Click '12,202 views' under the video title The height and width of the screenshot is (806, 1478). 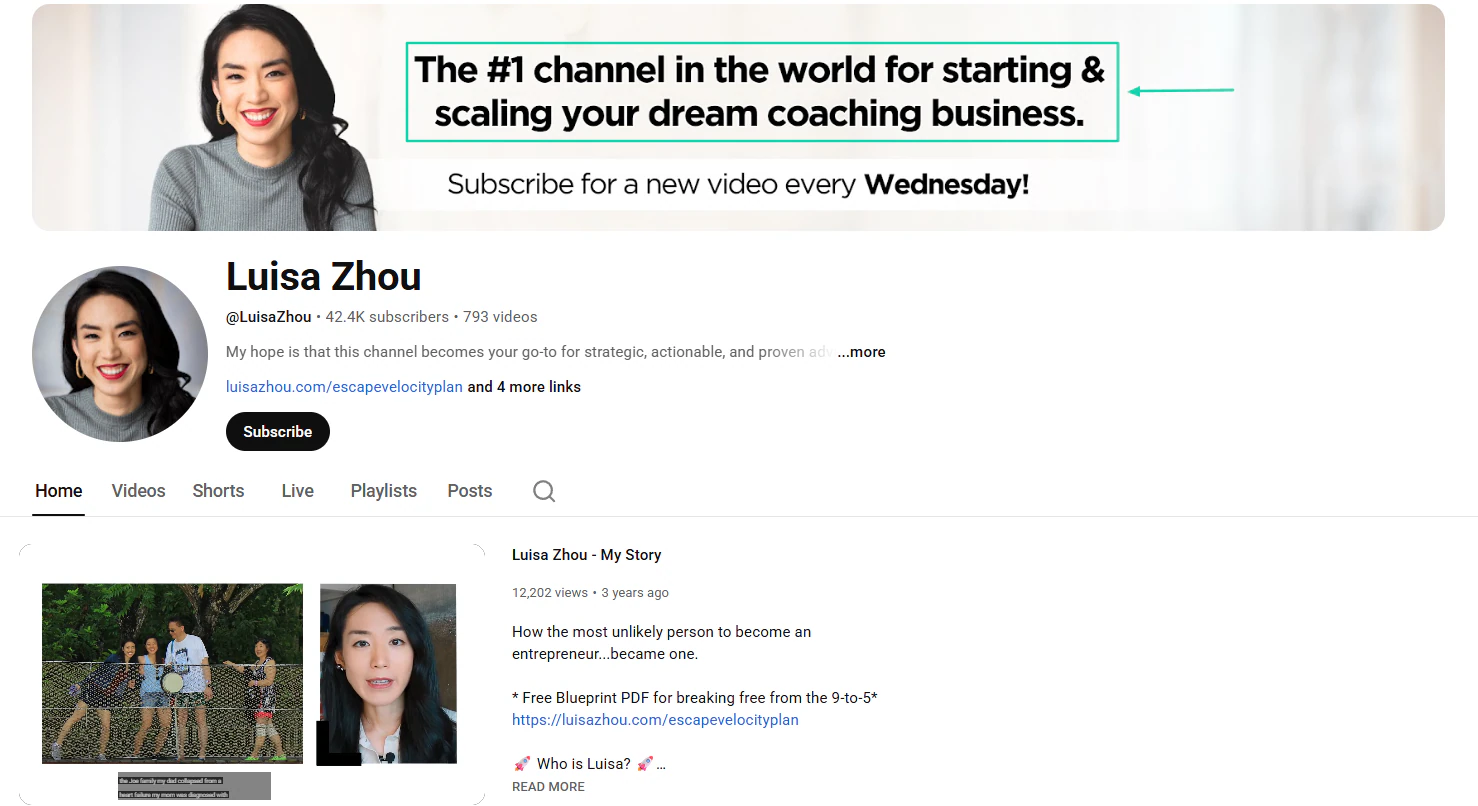tap(550, 593)
